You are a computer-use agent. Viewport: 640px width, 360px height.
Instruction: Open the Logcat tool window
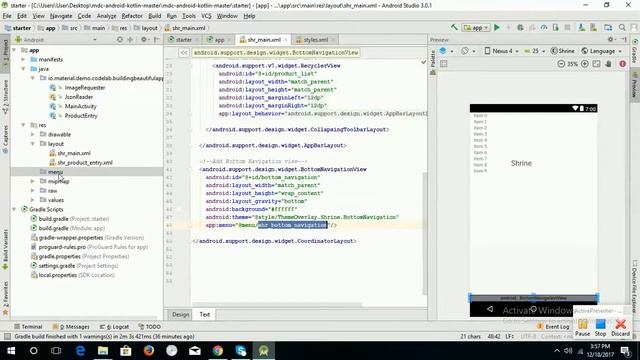pos(115,327)
